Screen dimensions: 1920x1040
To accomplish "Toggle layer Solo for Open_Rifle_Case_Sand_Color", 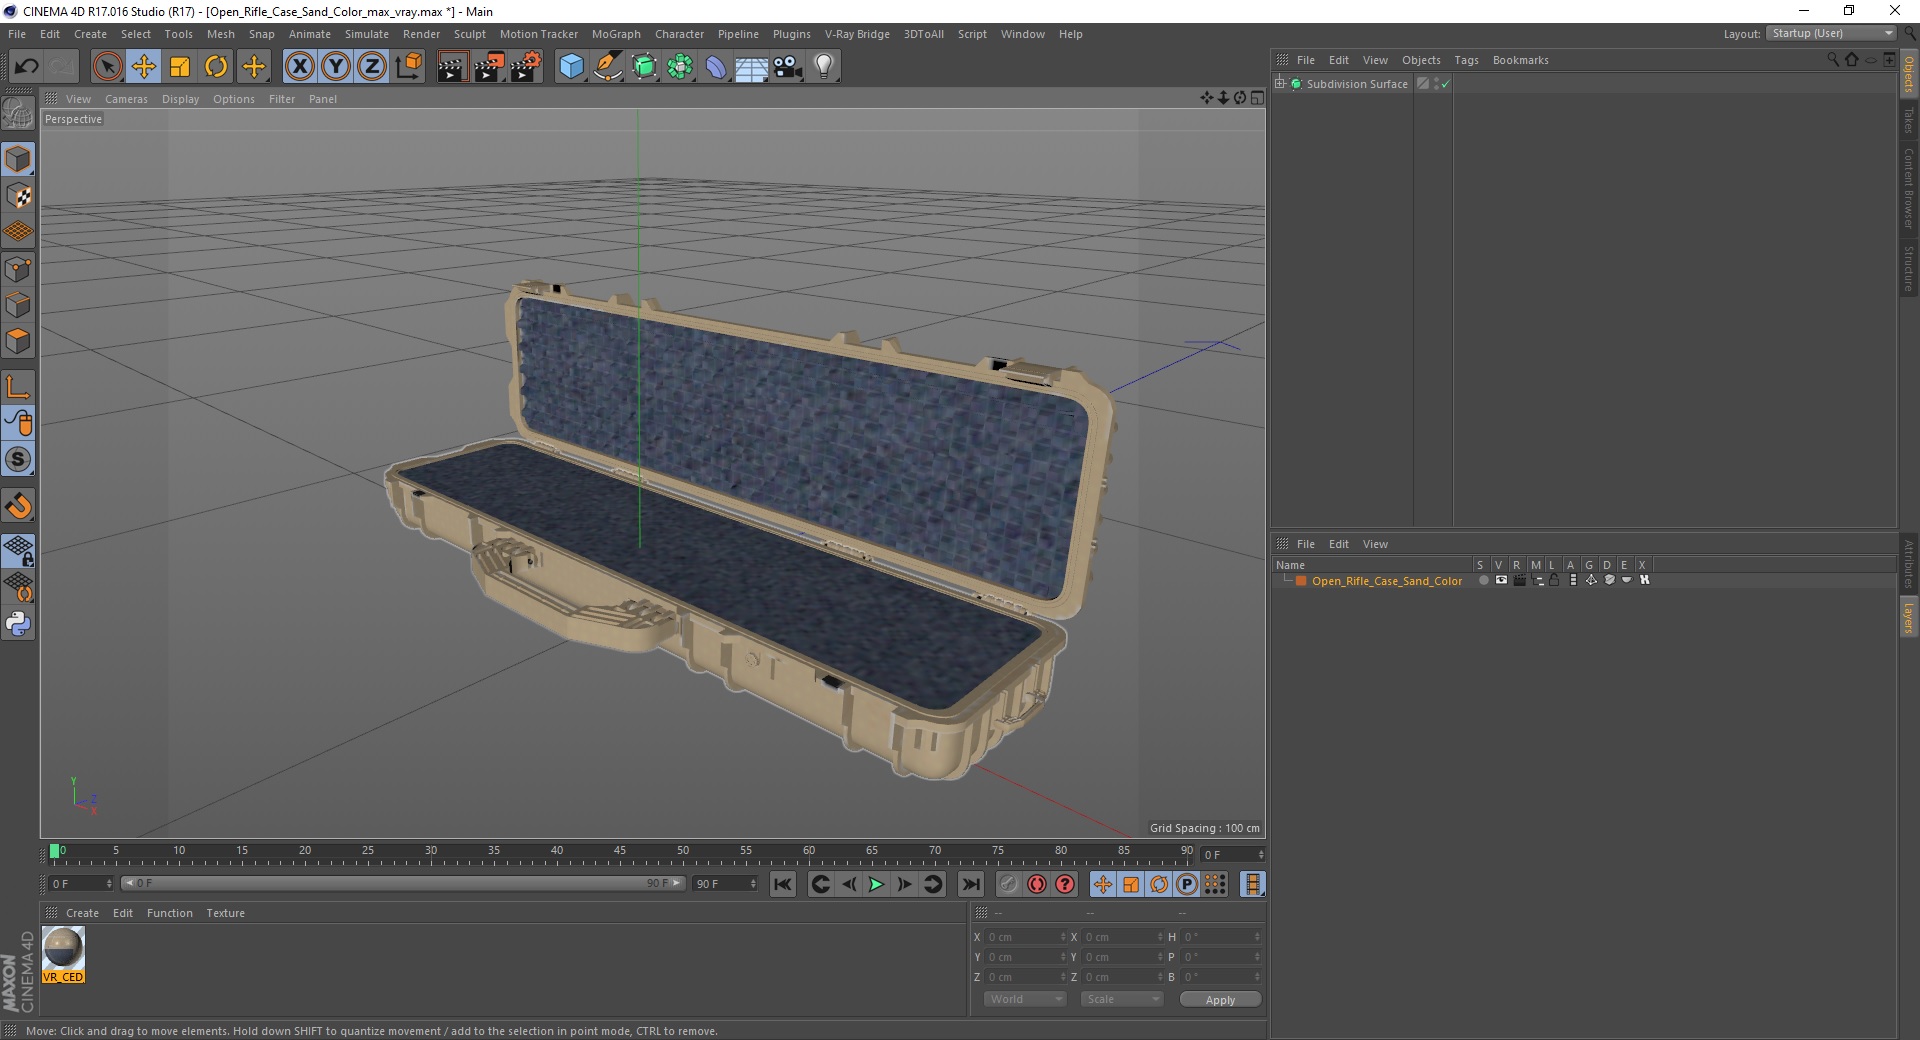I will pos(1484,580).
